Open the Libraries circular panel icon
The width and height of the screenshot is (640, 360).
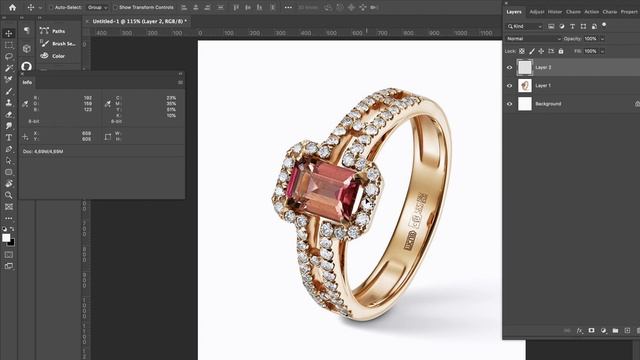click(27, 66)
